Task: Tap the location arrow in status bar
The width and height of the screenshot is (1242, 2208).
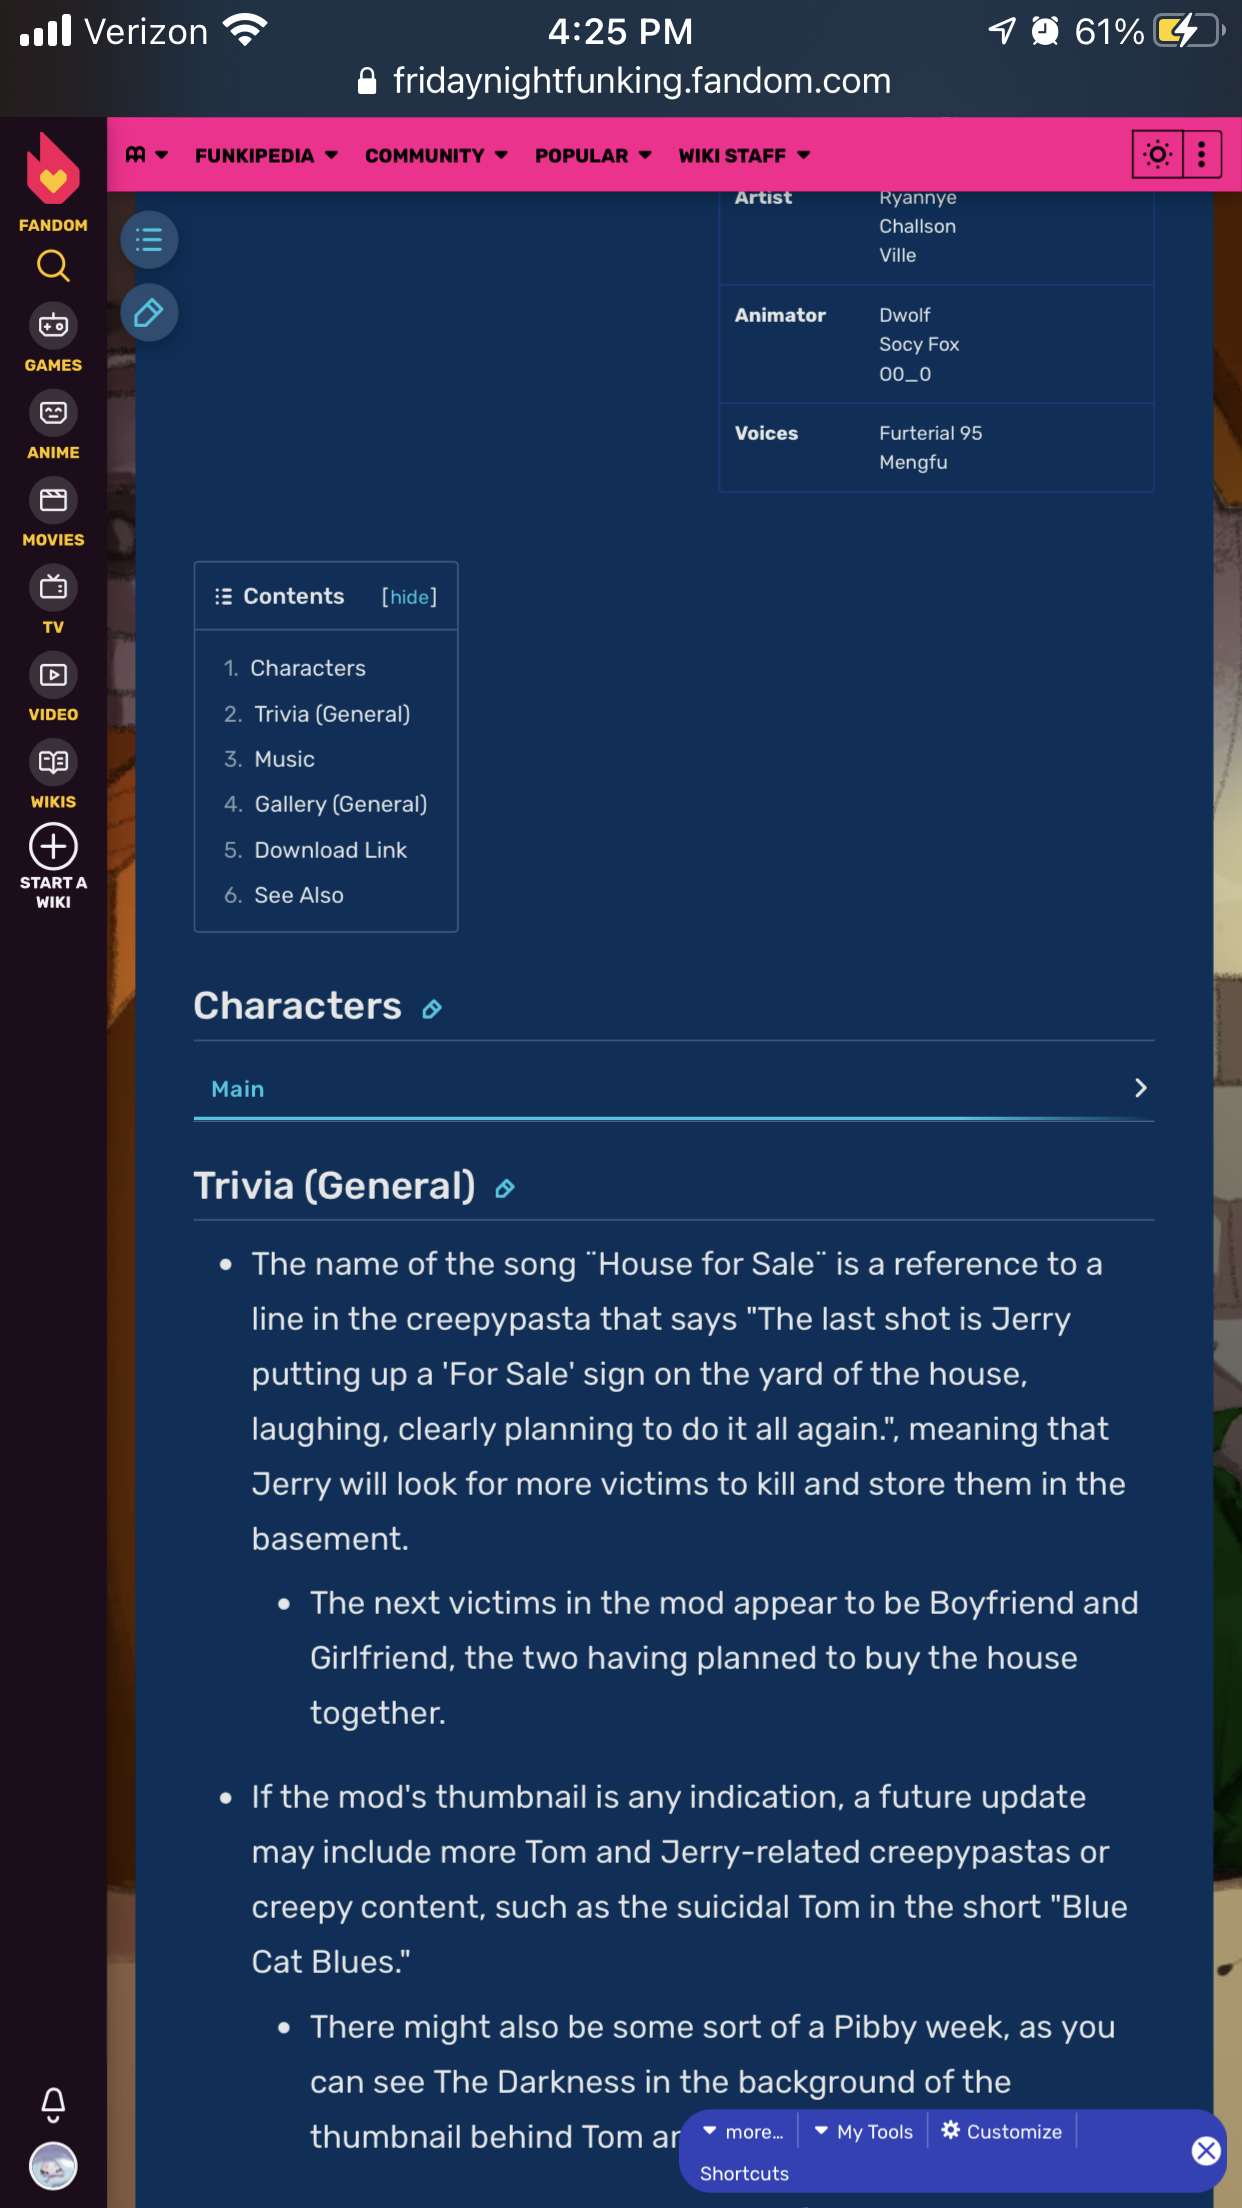Action: point(1002,31)
